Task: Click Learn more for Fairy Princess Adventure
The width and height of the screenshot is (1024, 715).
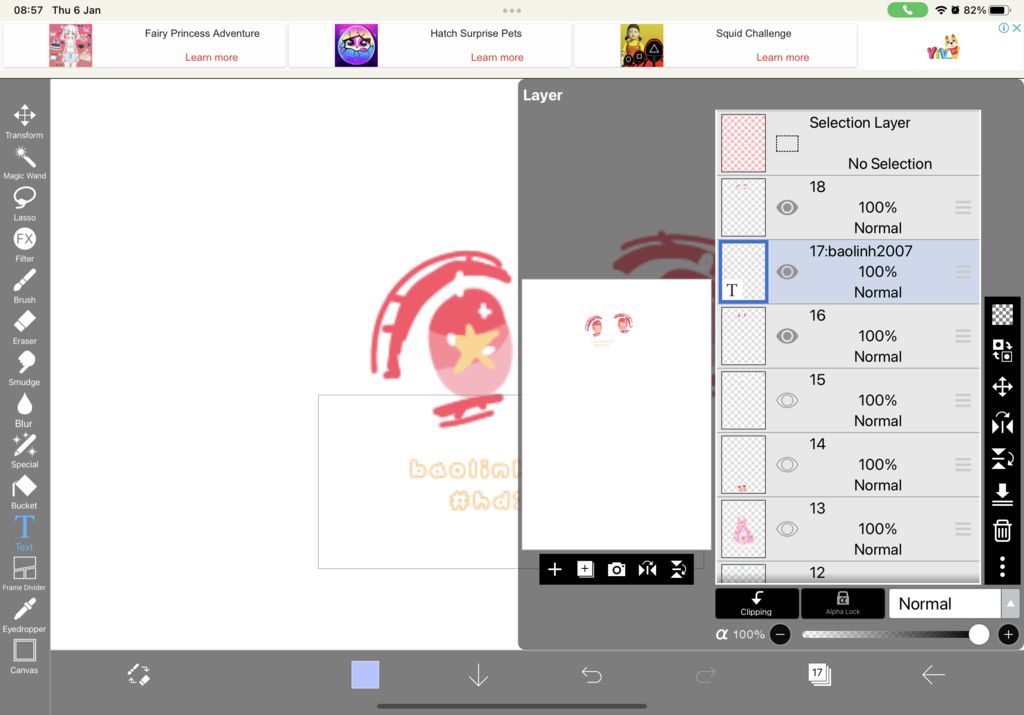Action: click(212, 57)
